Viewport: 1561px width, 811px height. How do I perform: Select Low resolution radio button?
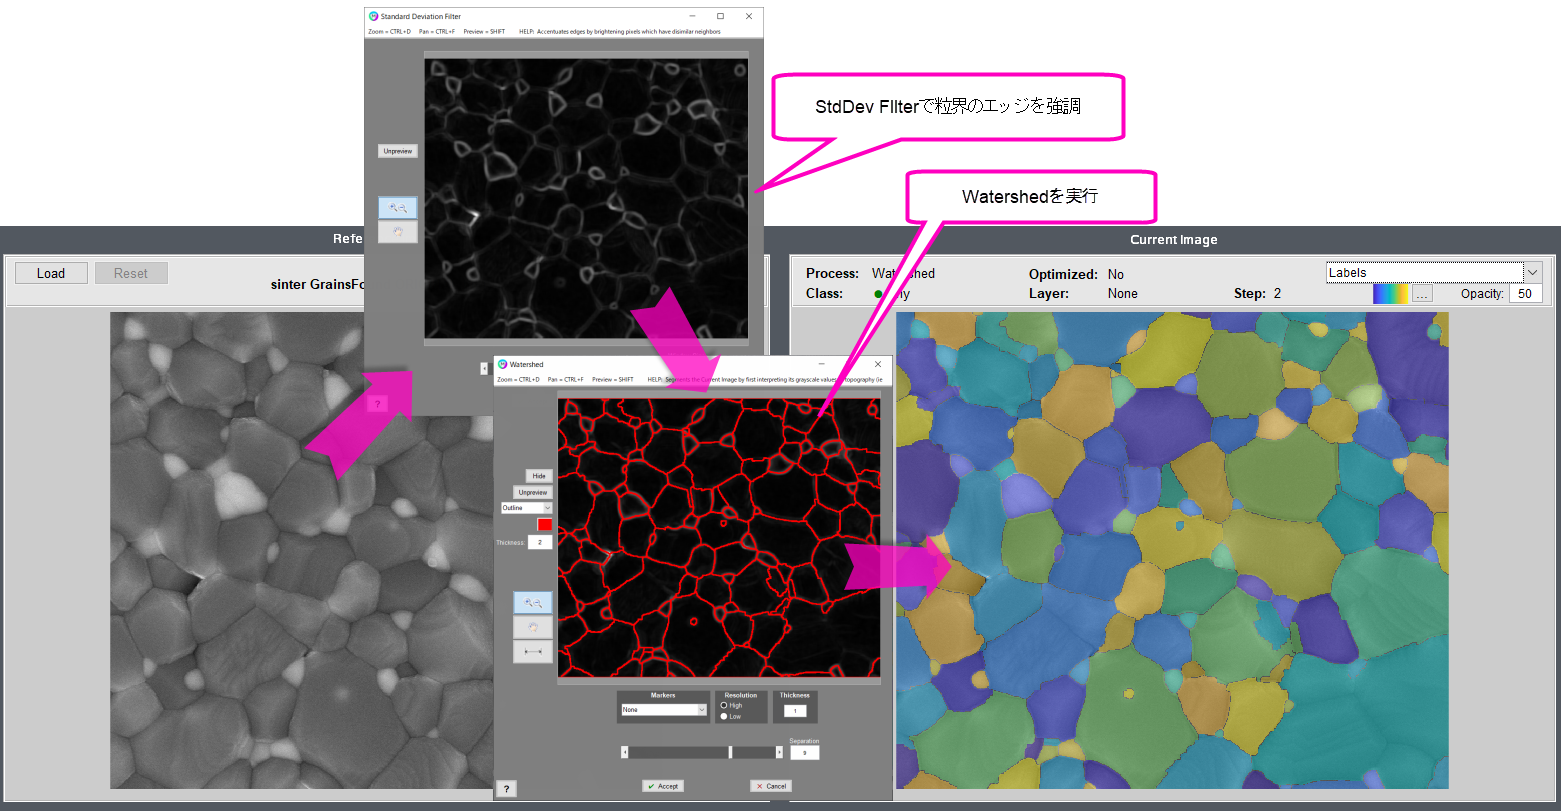coord(724,716)
